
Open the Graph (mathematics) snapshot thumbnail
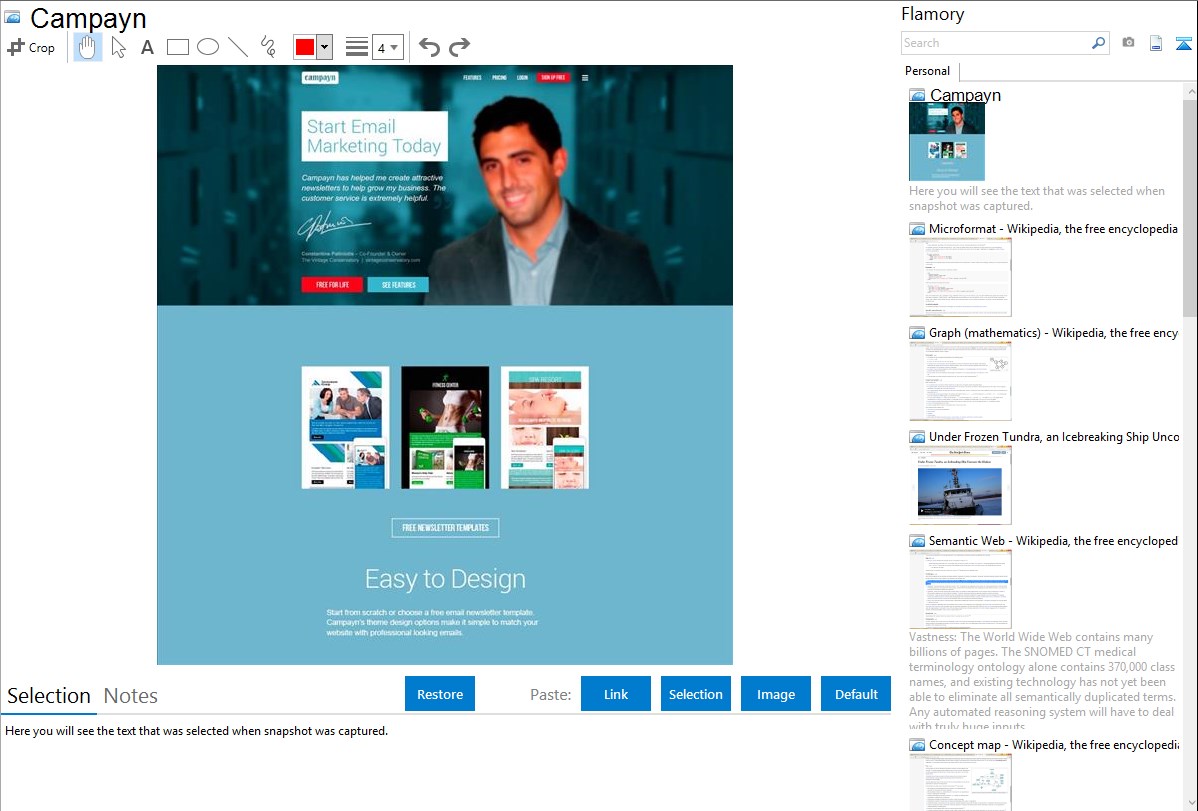[960, 381]
